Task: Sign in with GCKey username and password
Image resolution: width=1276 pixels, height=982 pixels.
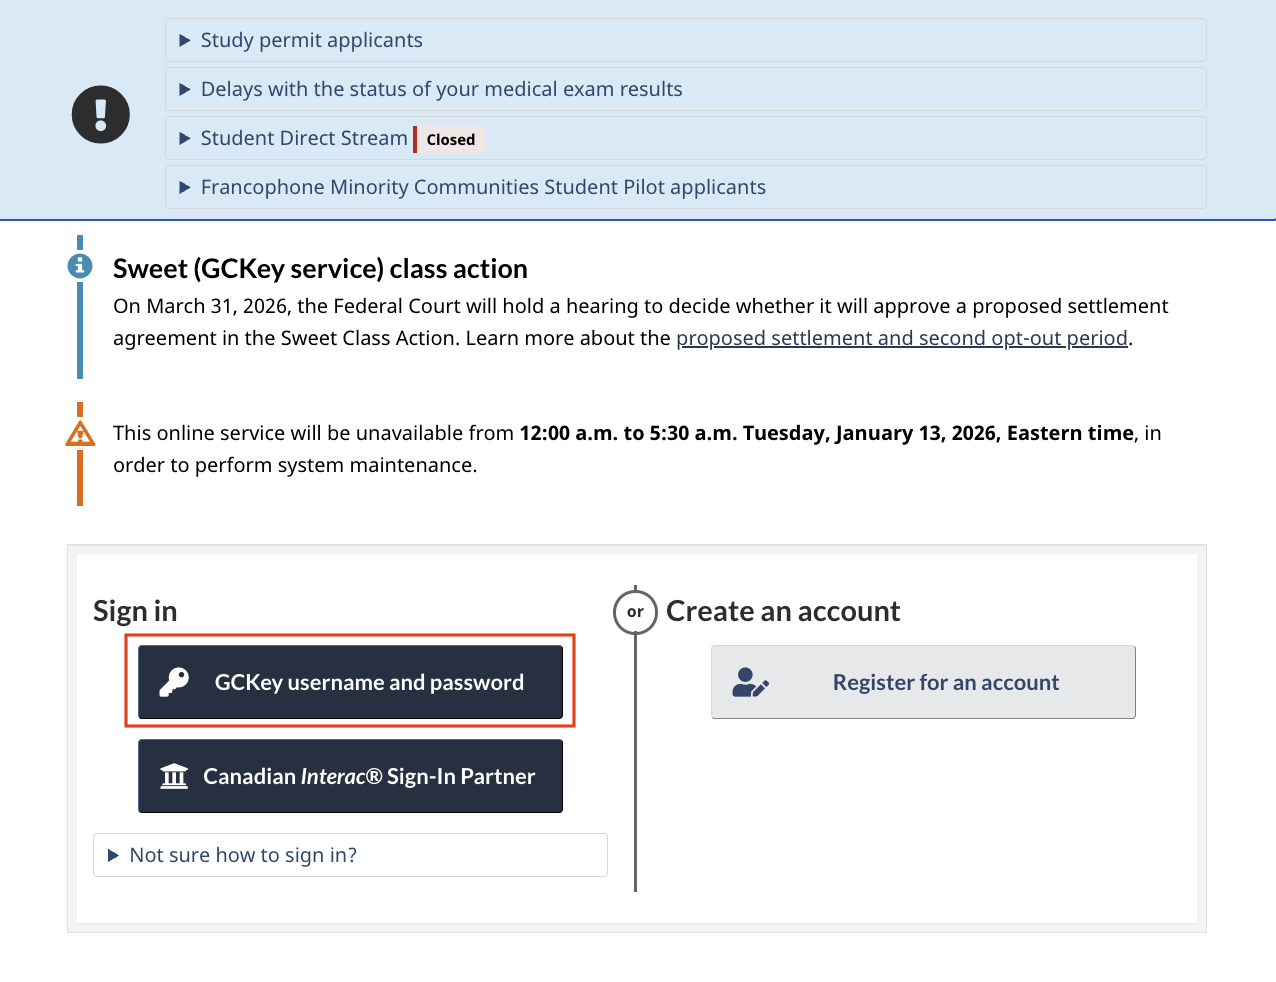Action: click(350, 682)
